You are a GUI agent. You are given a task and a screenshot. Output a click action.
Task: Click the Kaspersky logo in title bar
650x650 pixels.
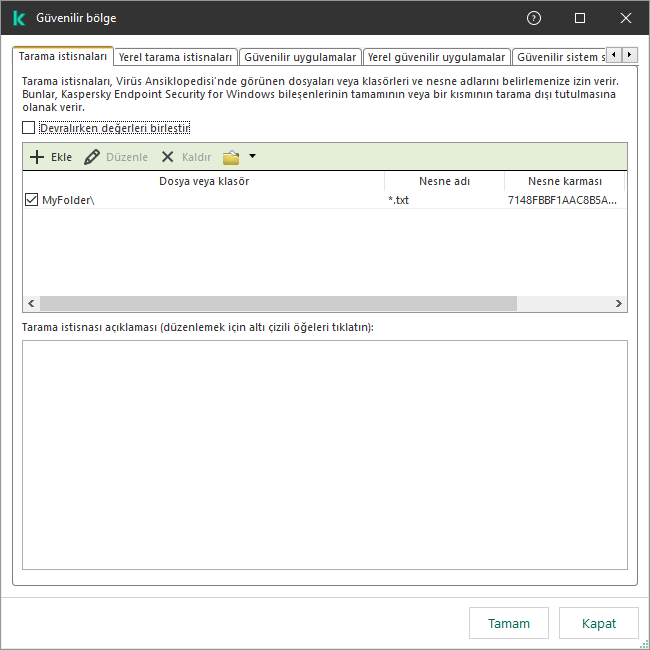19,18
